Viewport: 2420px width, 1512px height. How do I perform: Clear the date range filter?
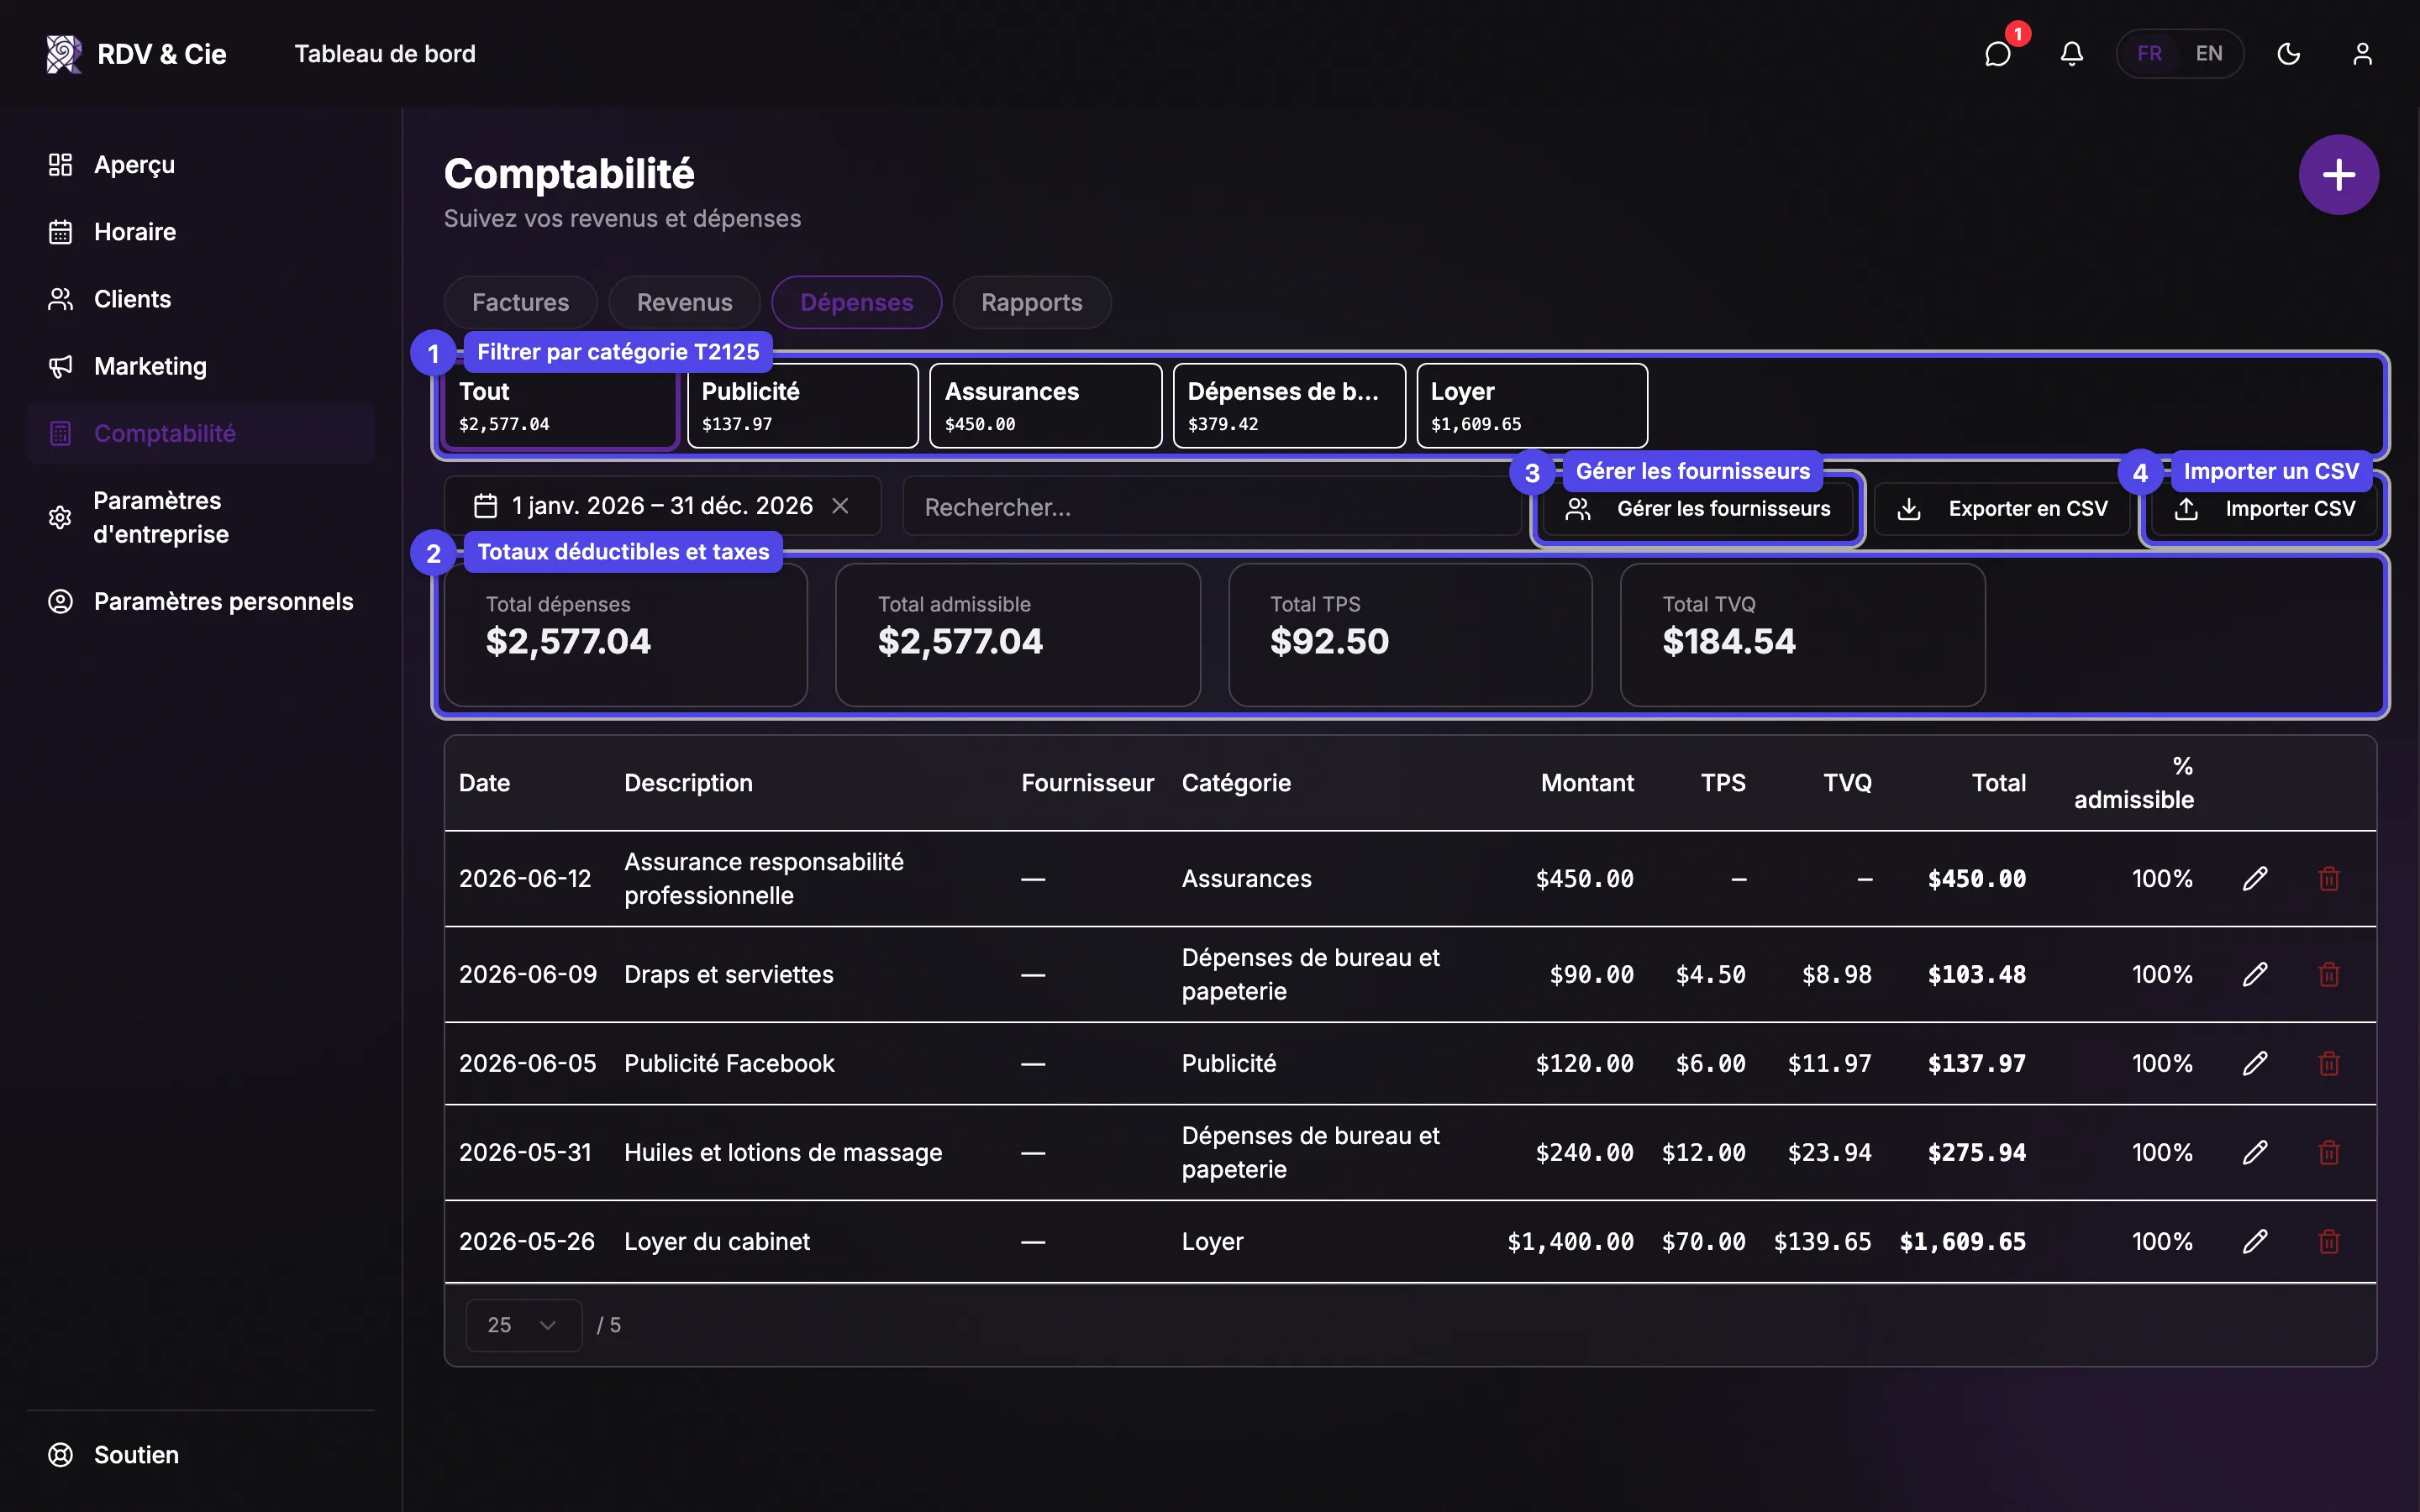click(840, 506)
